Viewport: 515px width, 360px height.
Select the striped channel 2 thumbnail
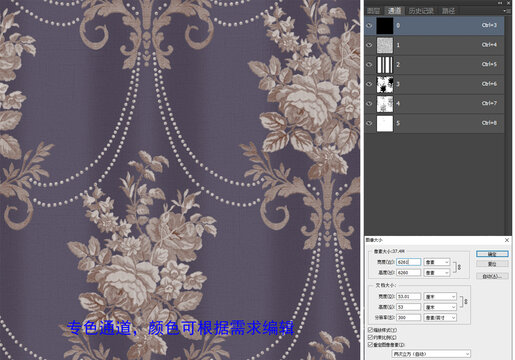click(385, 65)
